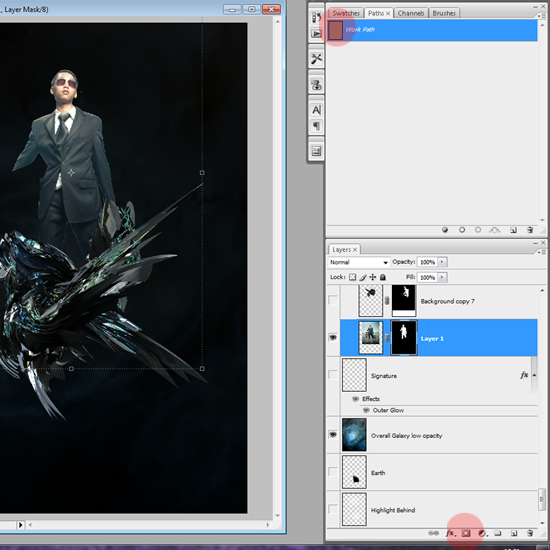Hide Overall Galaxy low opacity layer

pos(333,435)
